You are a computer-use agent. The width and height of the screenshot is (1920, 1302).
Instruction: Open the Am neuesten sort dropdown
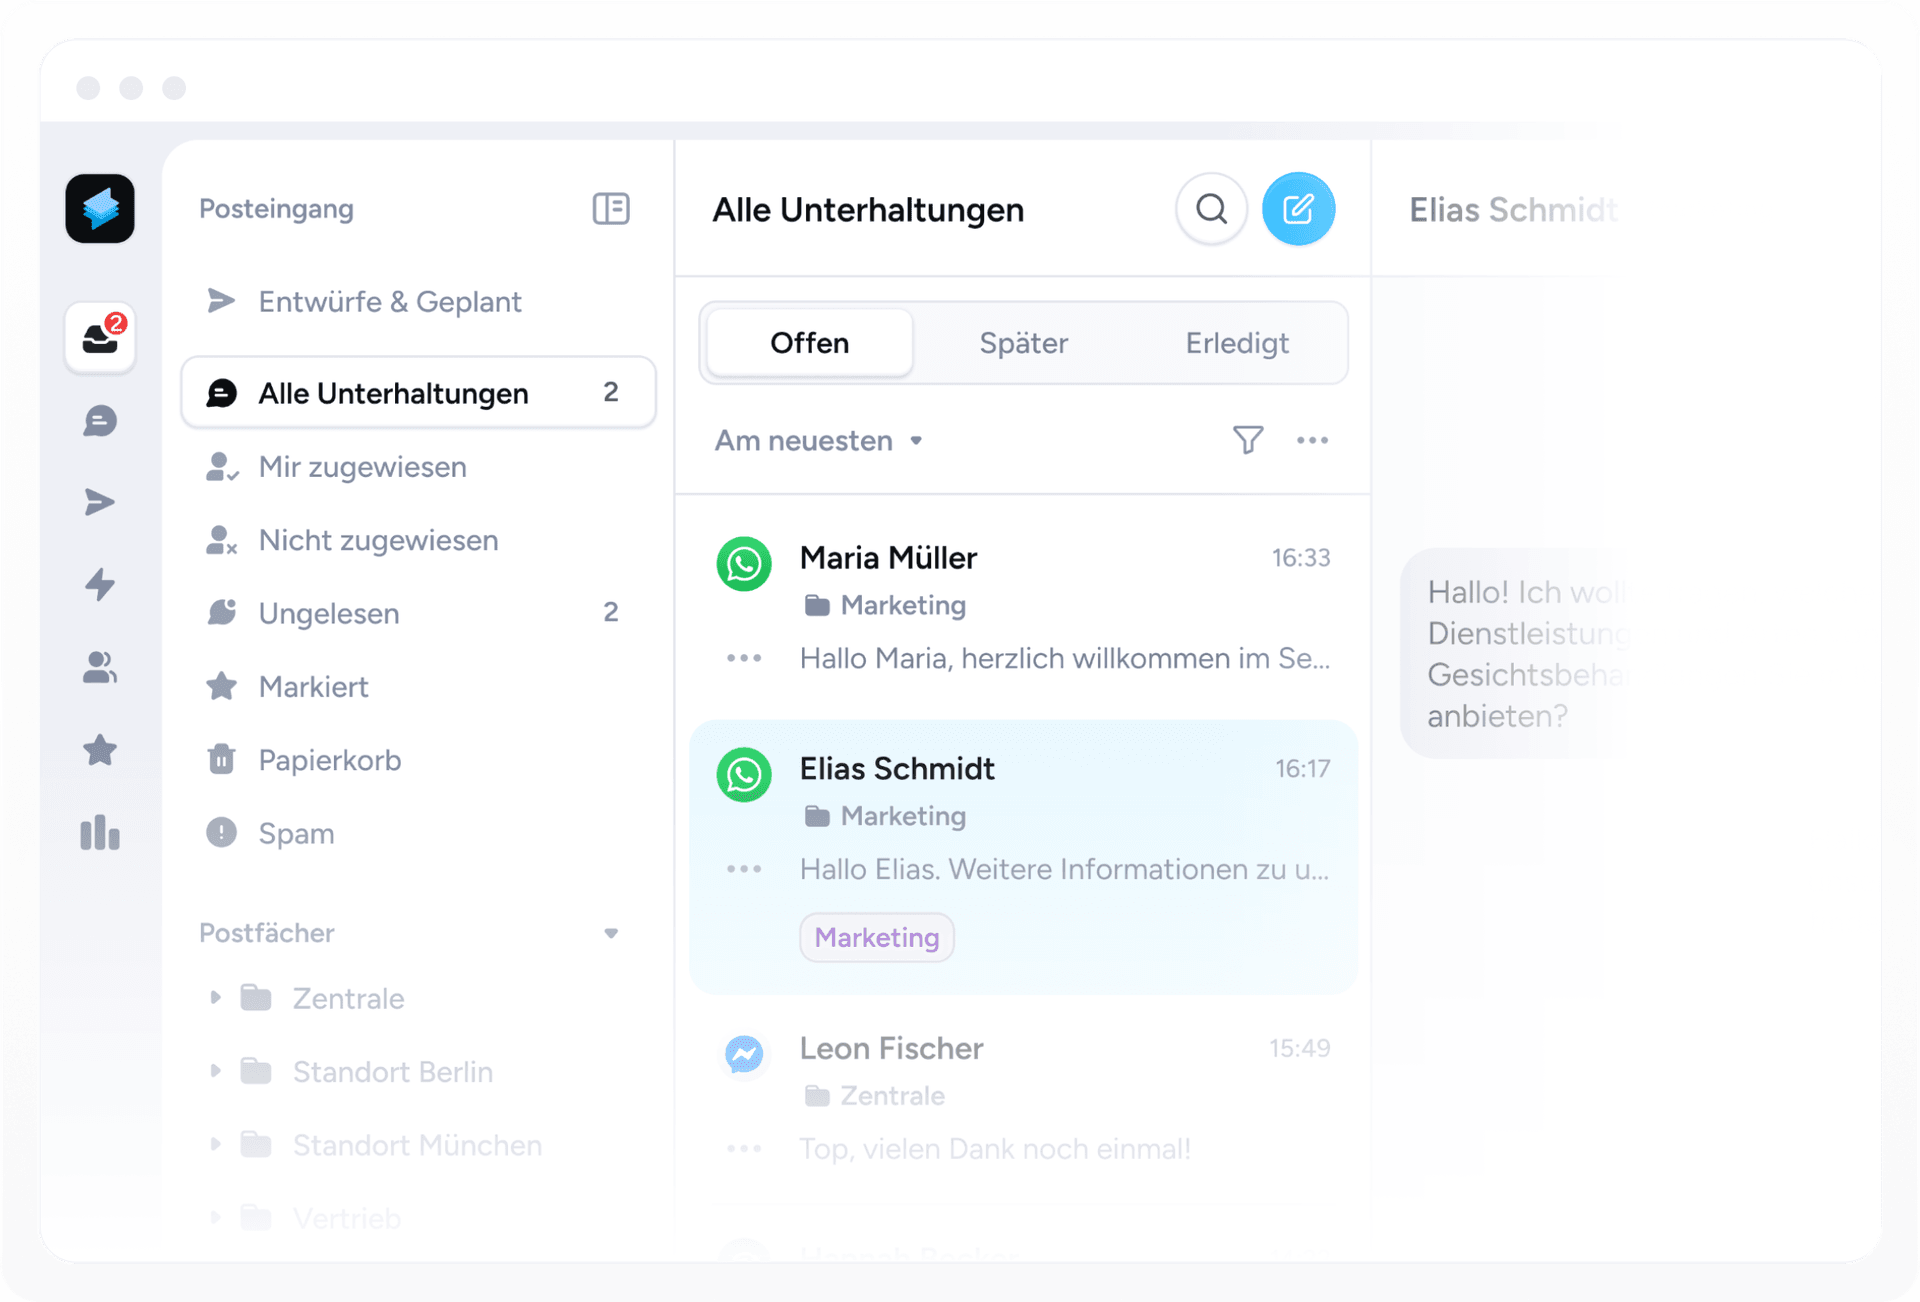(818, 440)
